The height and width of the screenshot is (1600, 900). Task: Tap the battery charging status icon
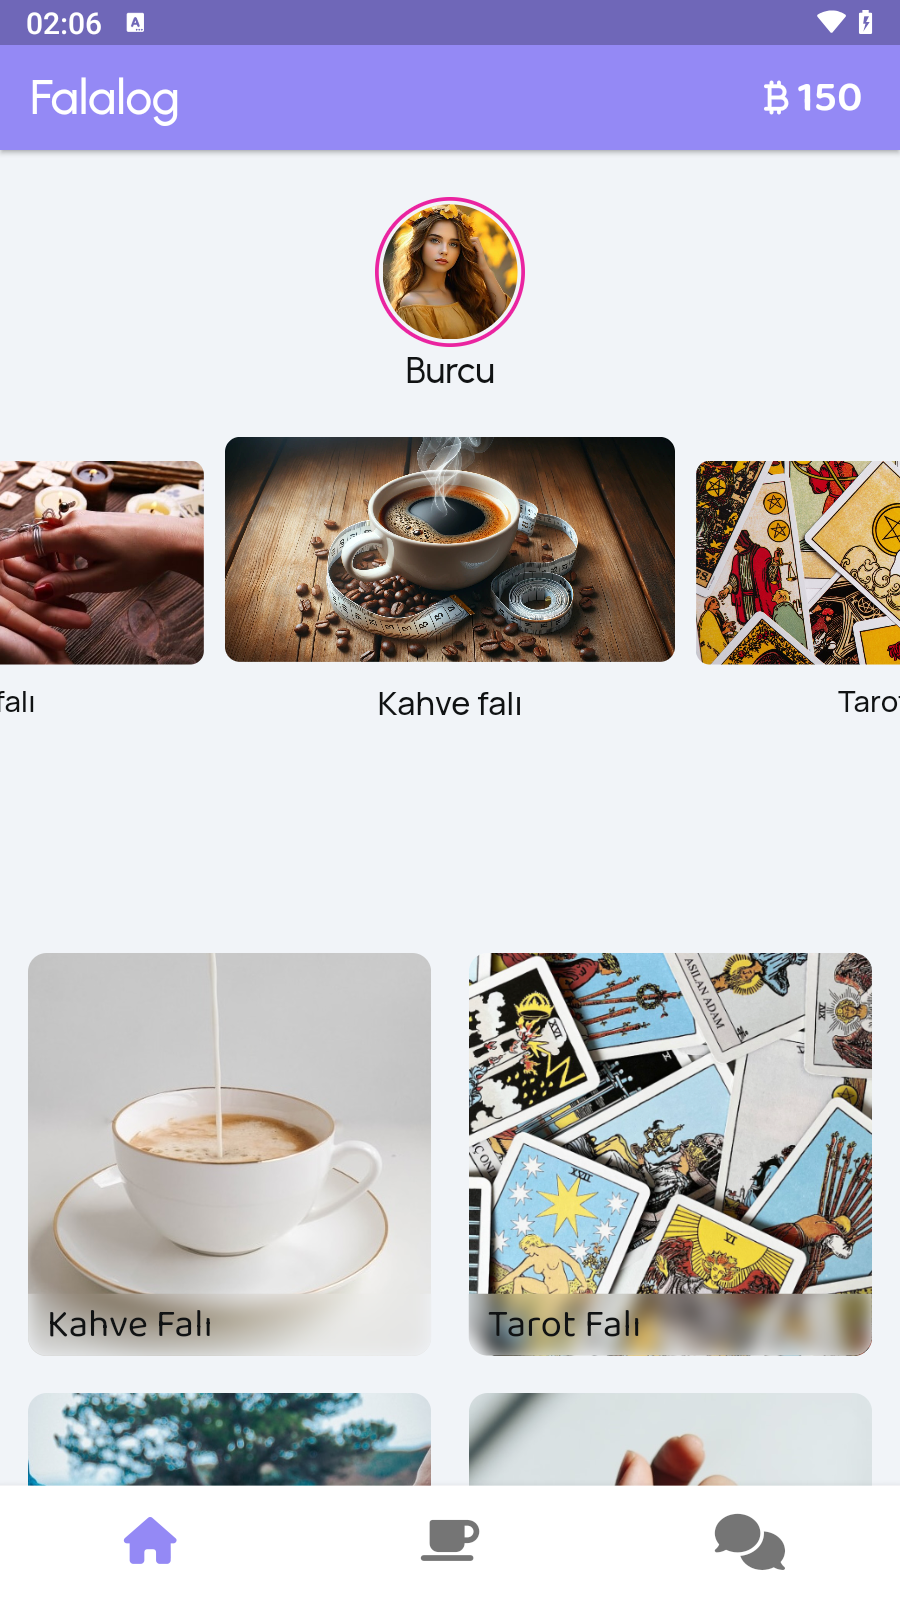coord(866,22)
